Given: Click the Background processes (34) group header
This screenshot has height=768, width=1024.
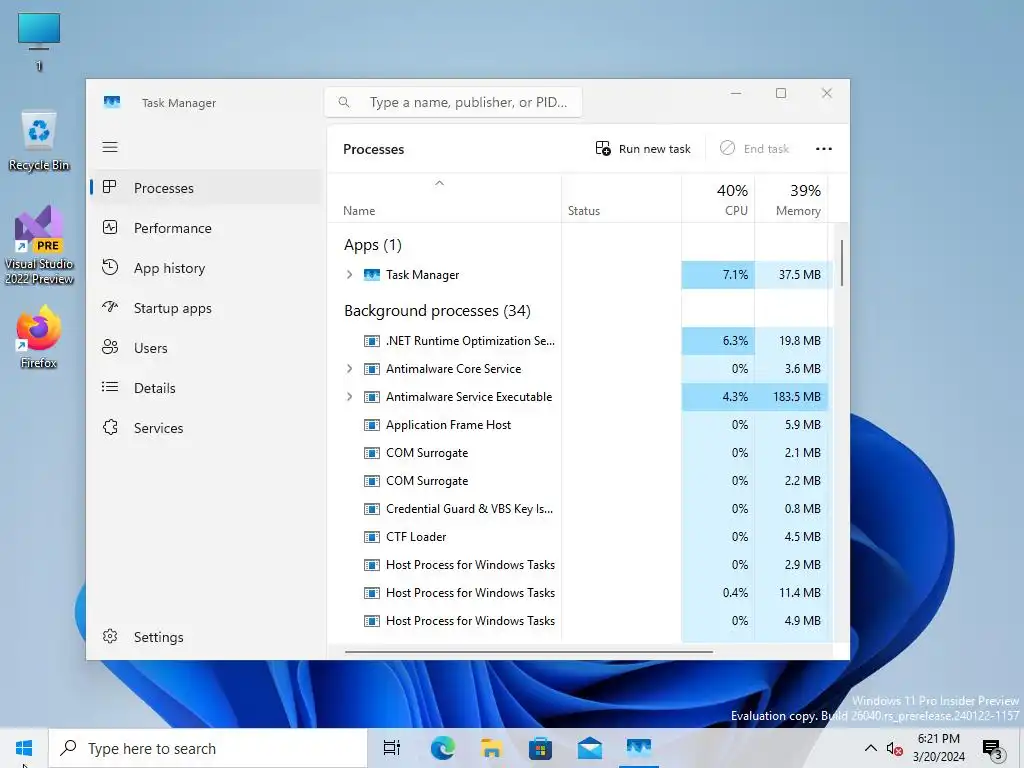Looking at the screenshot, I should pos(437,311).
